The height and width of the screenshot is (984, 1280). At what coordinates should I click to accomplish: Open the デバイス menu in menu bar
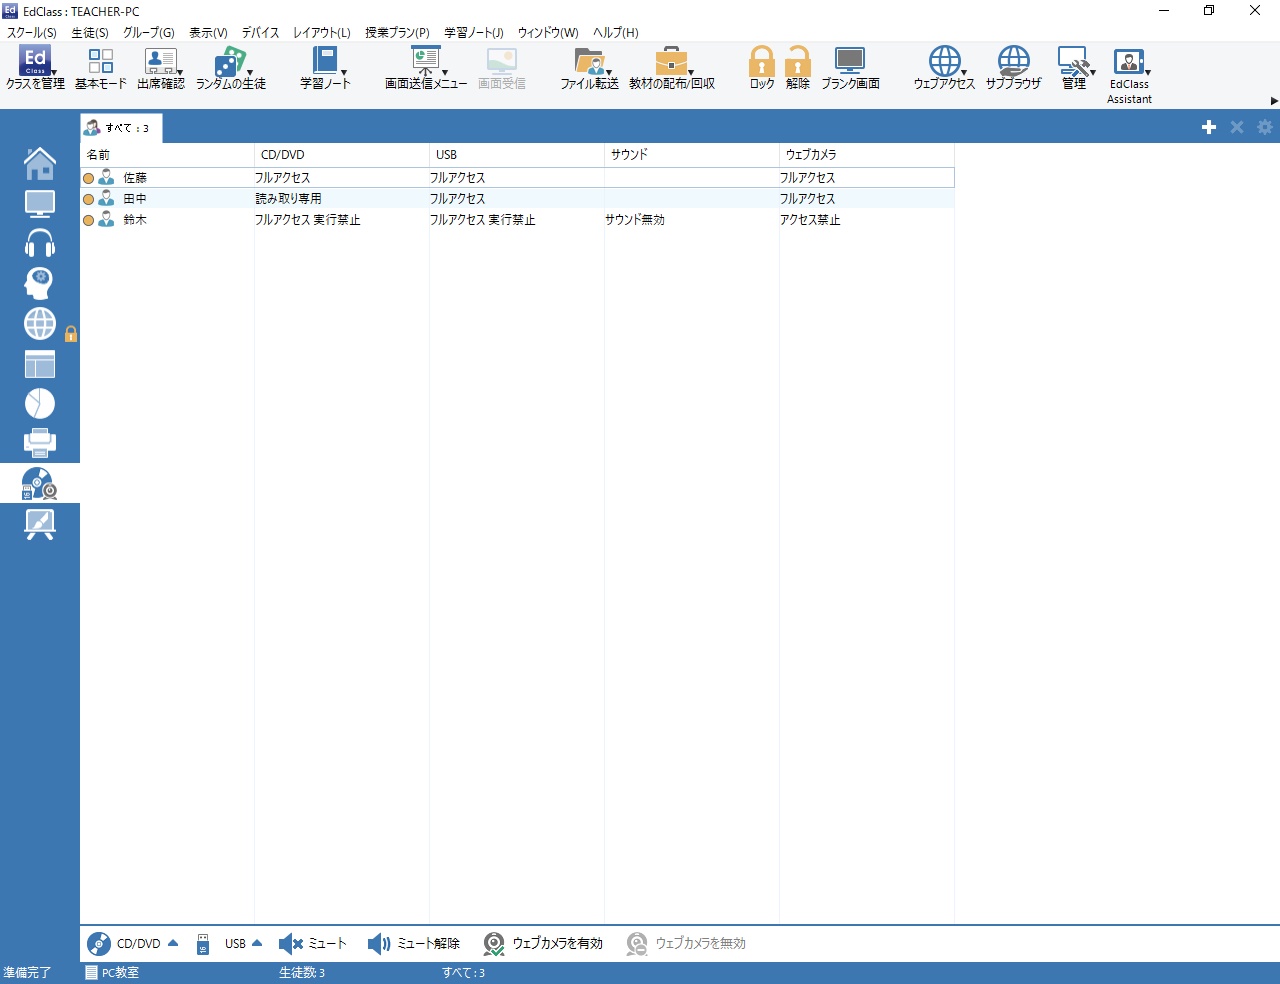(x=260, y=33)
